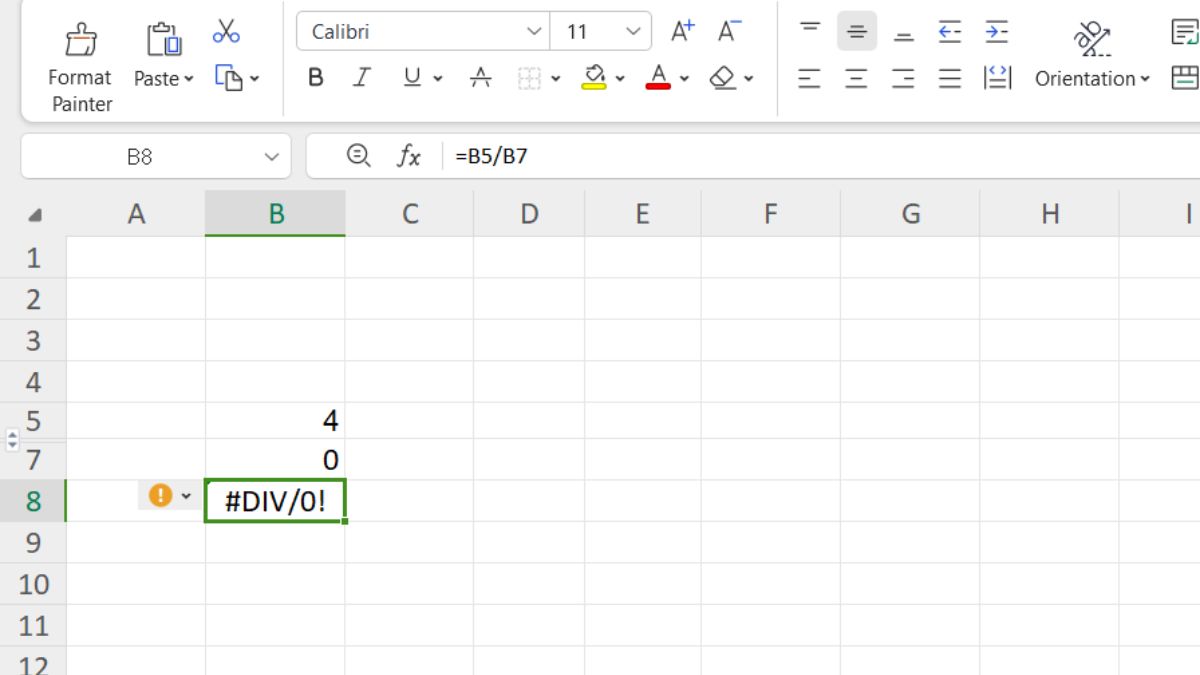Expand the Name Box dropdown arrow
Viewport: 1200px width, 675px height.
tap(271, 157)
